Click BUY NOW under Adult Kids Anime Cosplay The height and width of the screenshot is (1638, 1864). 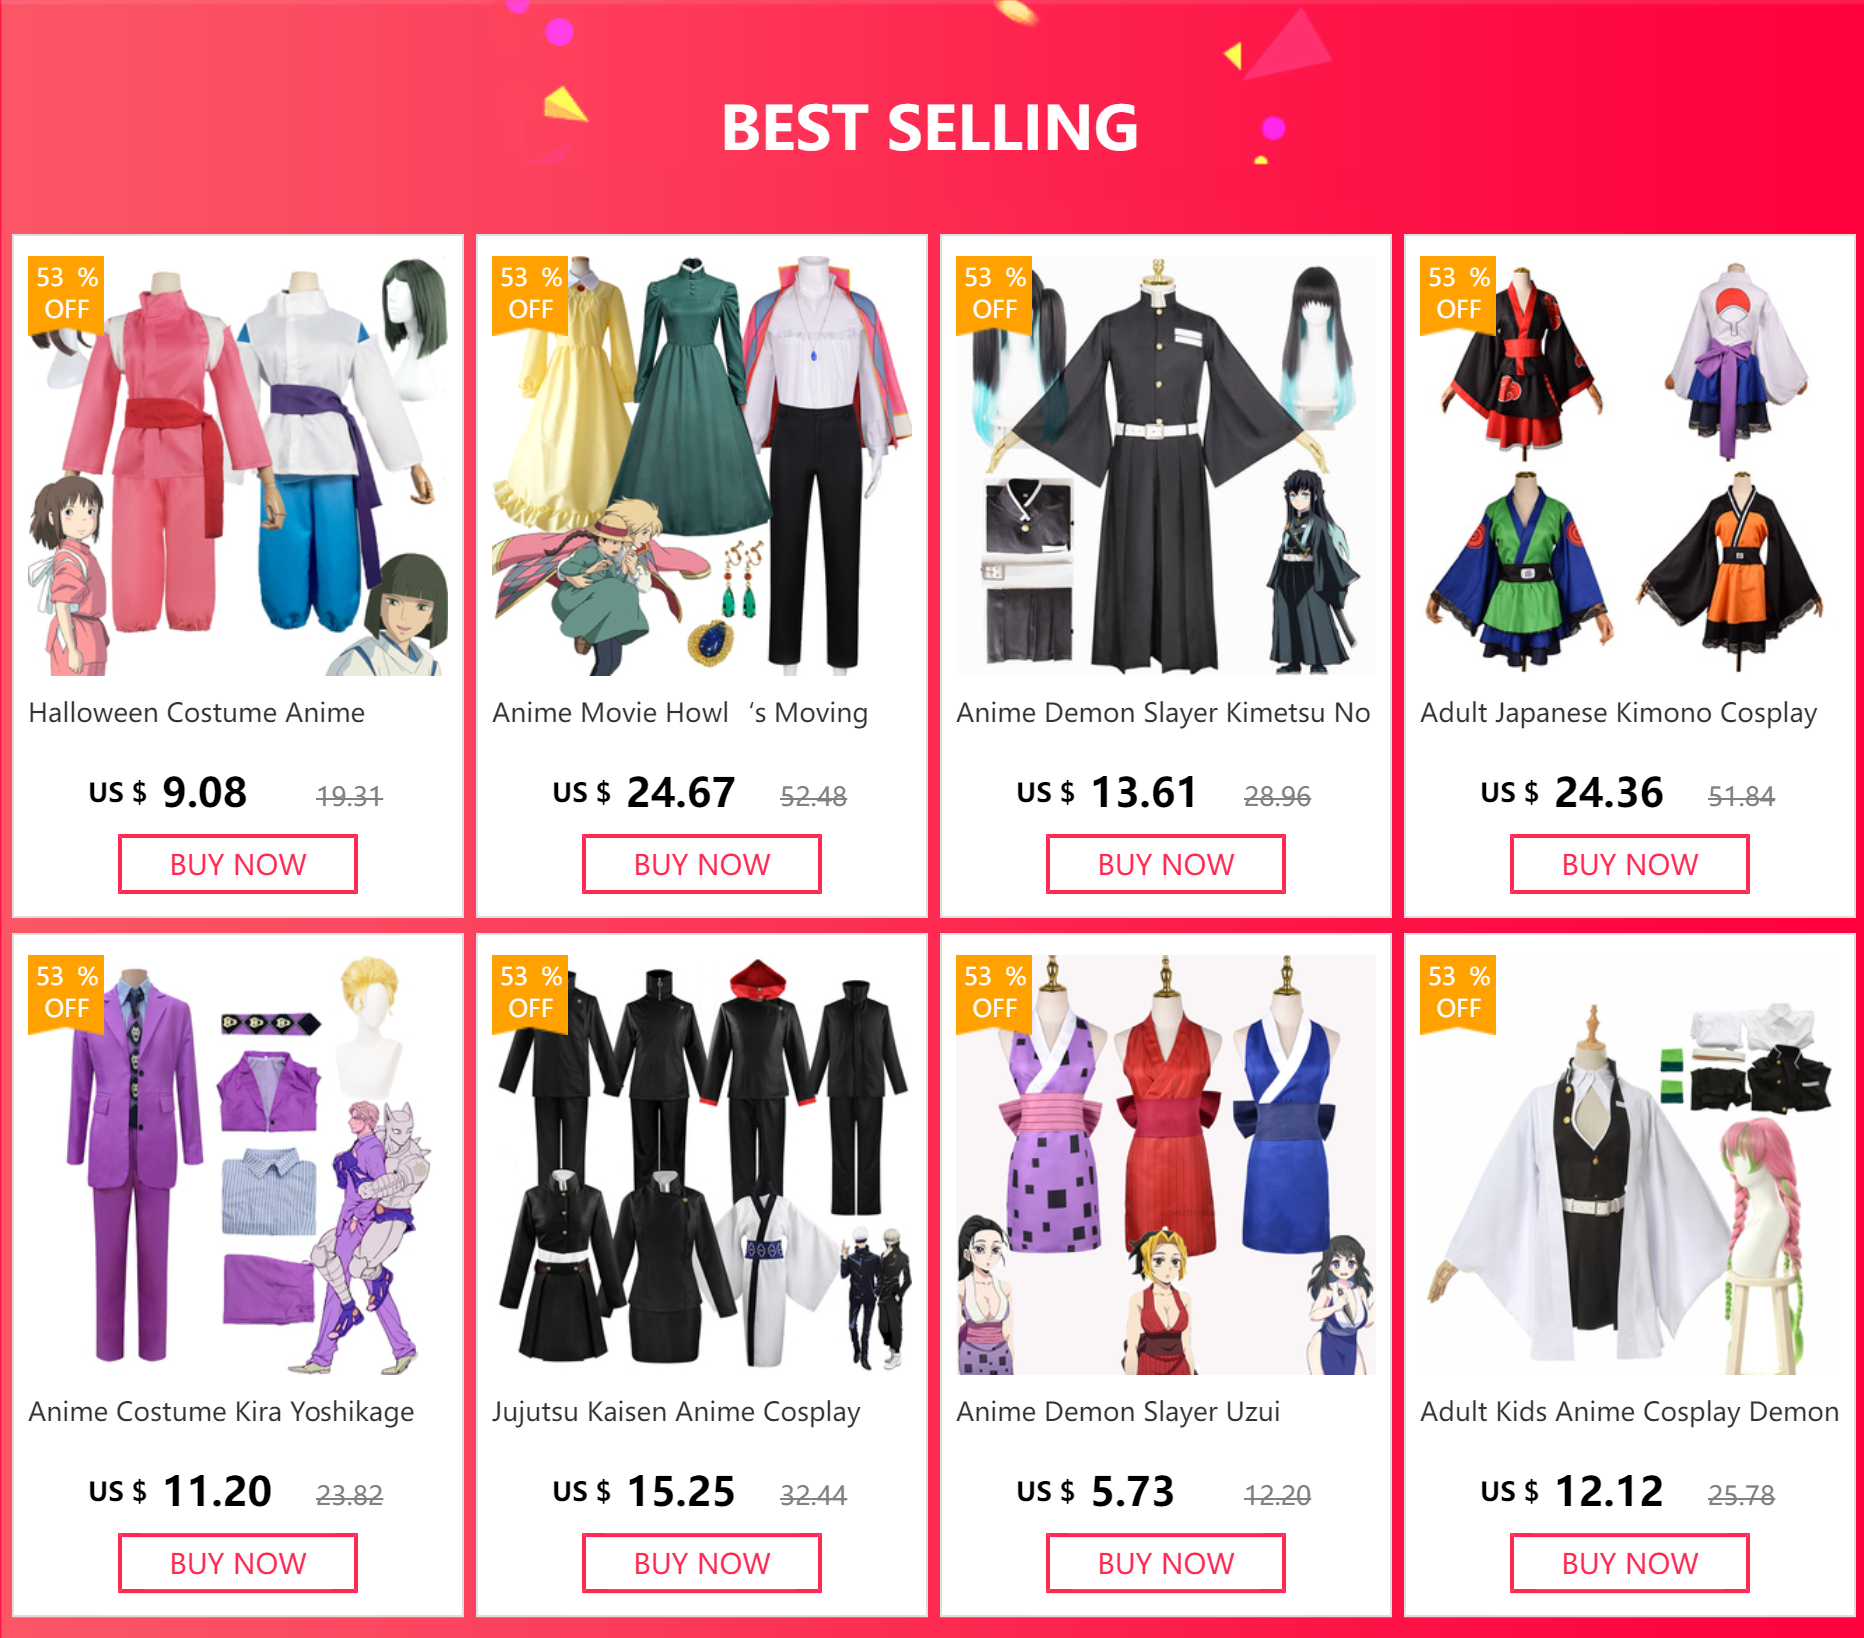(x=1630, y=1563)
